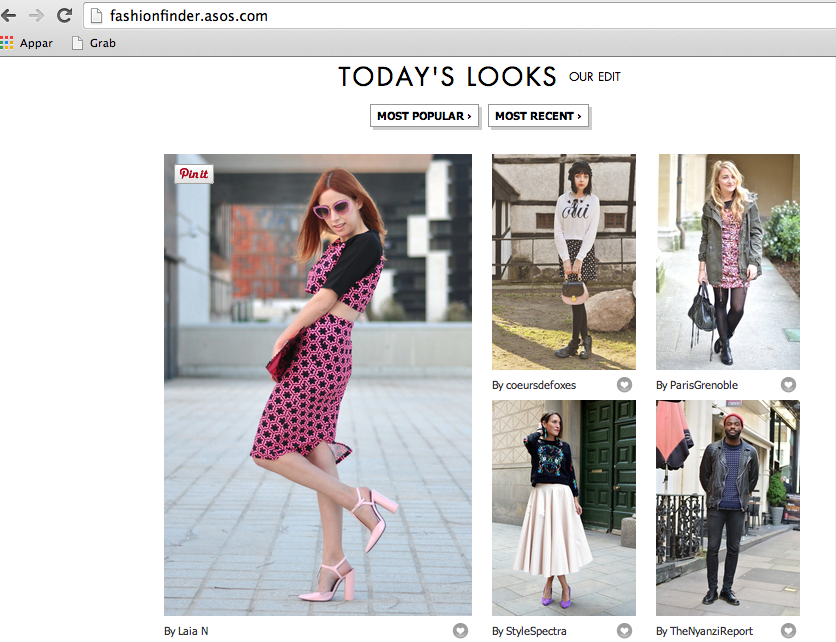Open the Most Recent looks
Screen dimensions: 836x642
click(538, 116)
